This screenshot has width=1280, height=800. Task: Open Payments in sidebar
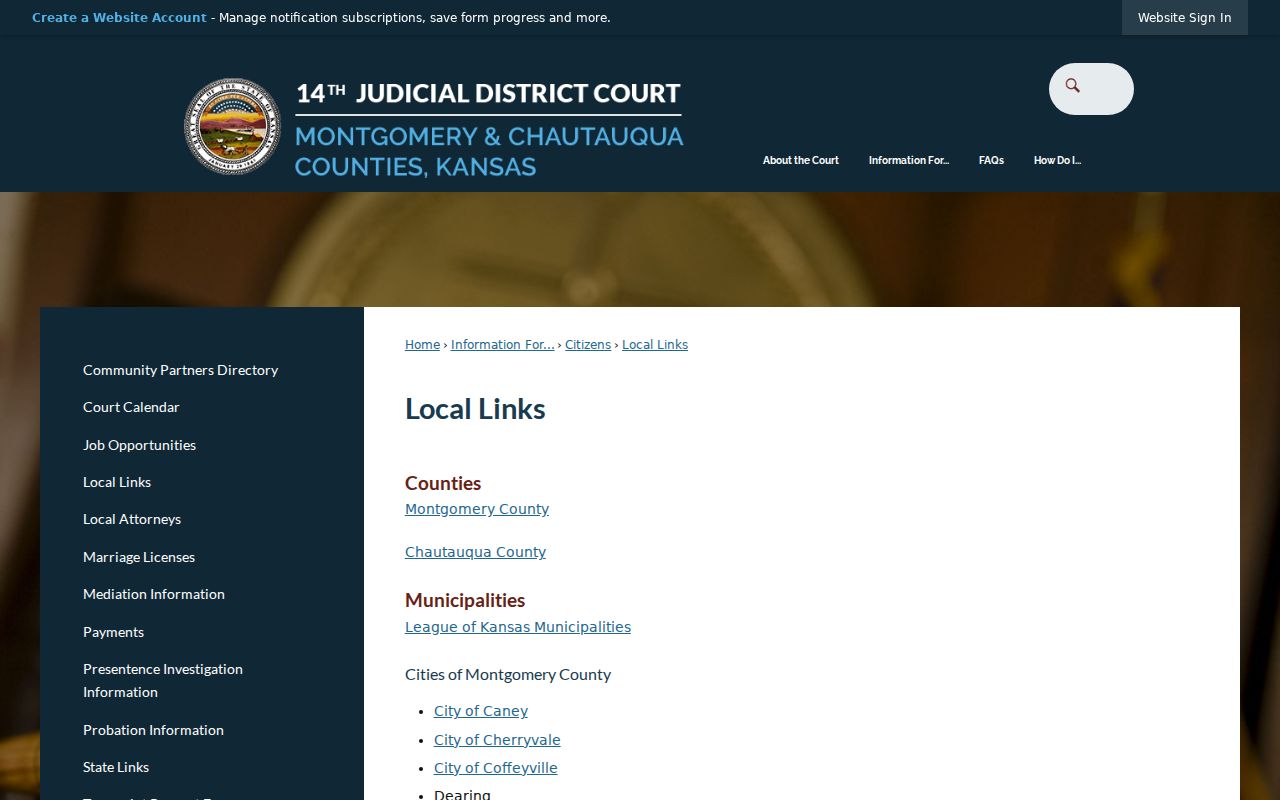click(x=113, y=632)
